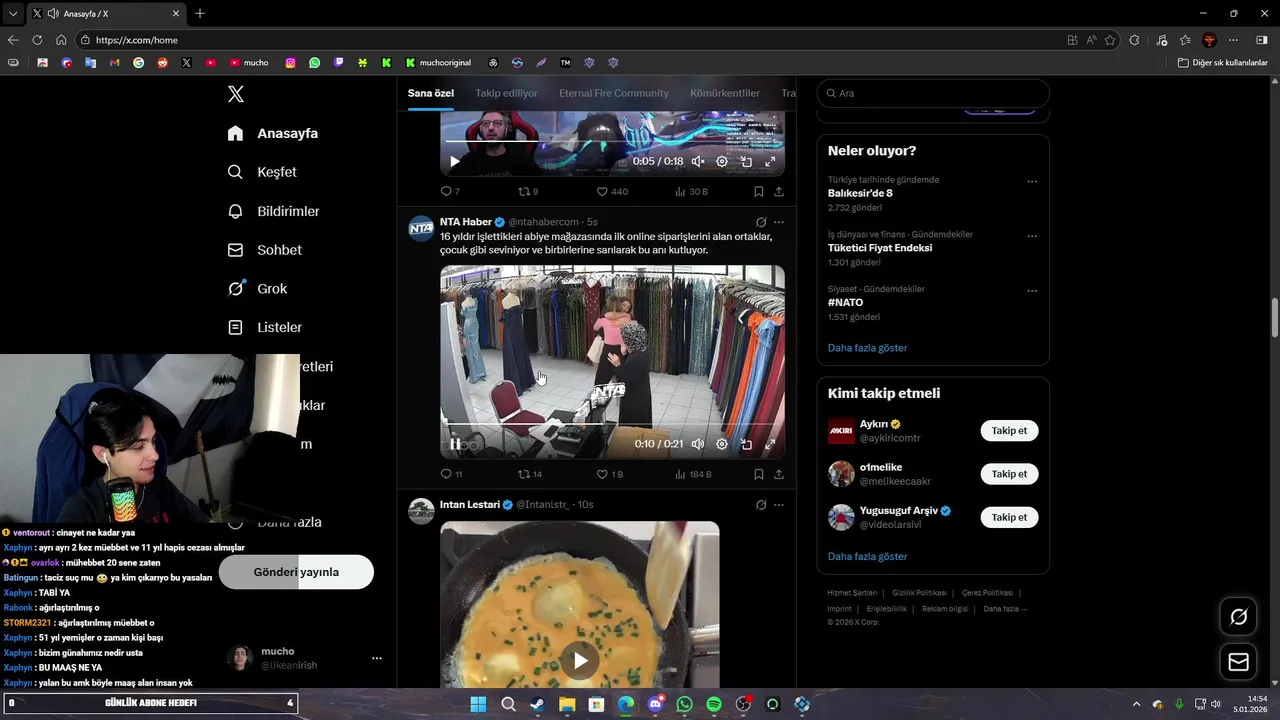Open Spotify from the taskbar
Image resolution: width=1280 pixels, height=720 pixels.
[x=714, y=704]
